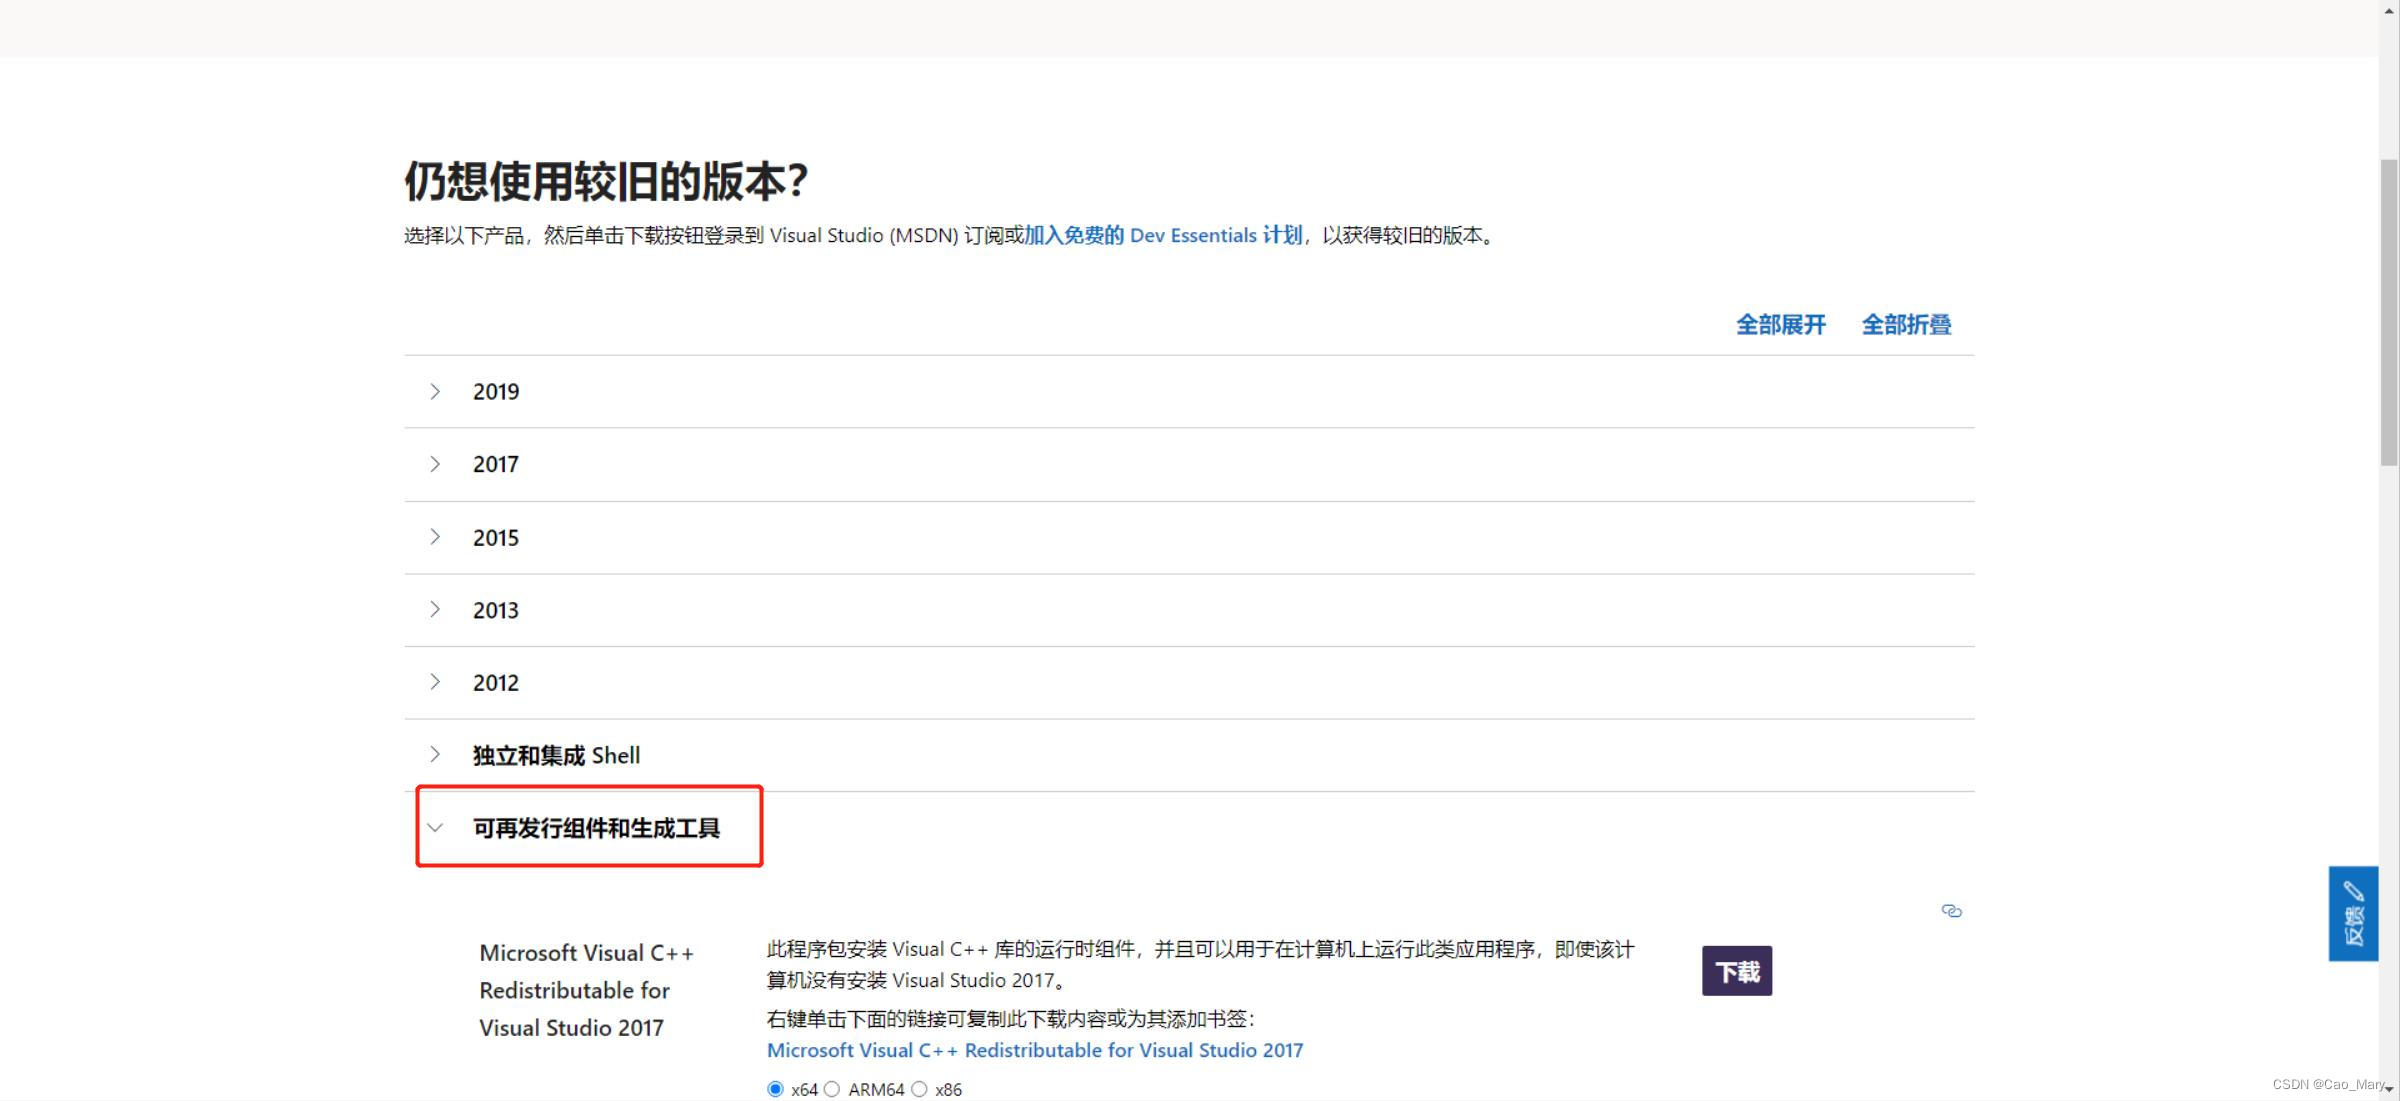The width and height of the screenshot is (2400, 1101).
Task: Open Microsoft Visual C++ Redistributable 2017 link
Action: (x=1034, y=1050)
